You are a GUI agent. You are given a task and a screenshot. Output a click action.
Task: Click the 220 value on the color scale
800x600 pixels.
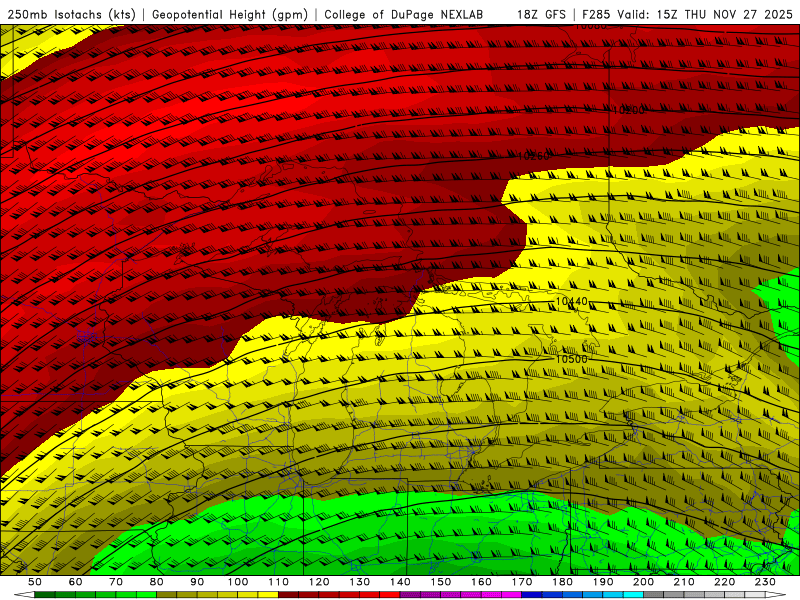[725, 582]
